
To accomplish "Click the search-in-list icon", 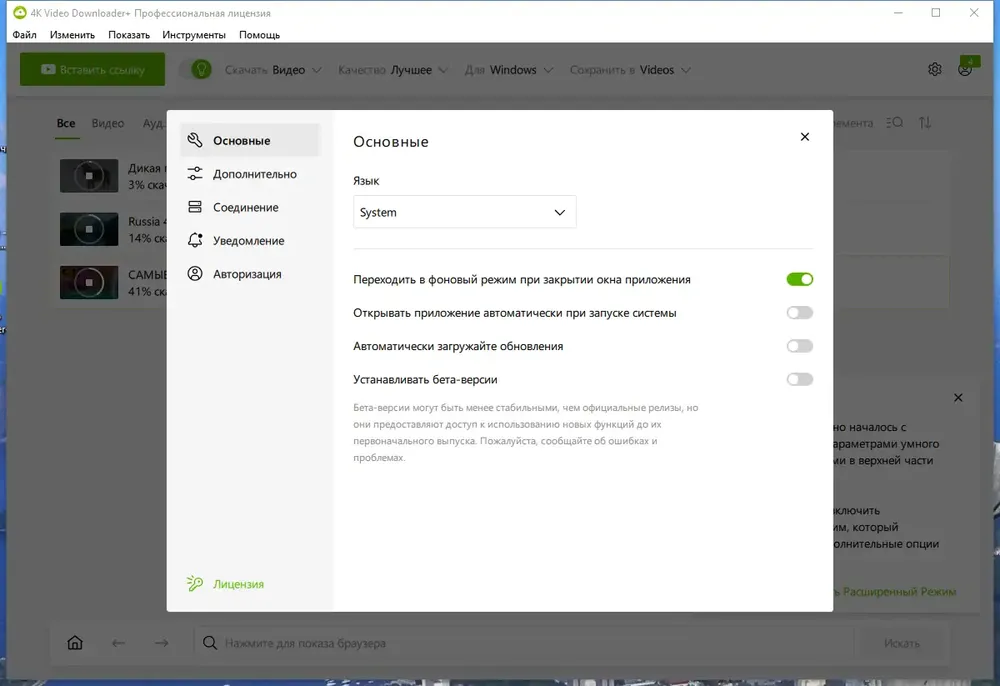I will 894,122.
